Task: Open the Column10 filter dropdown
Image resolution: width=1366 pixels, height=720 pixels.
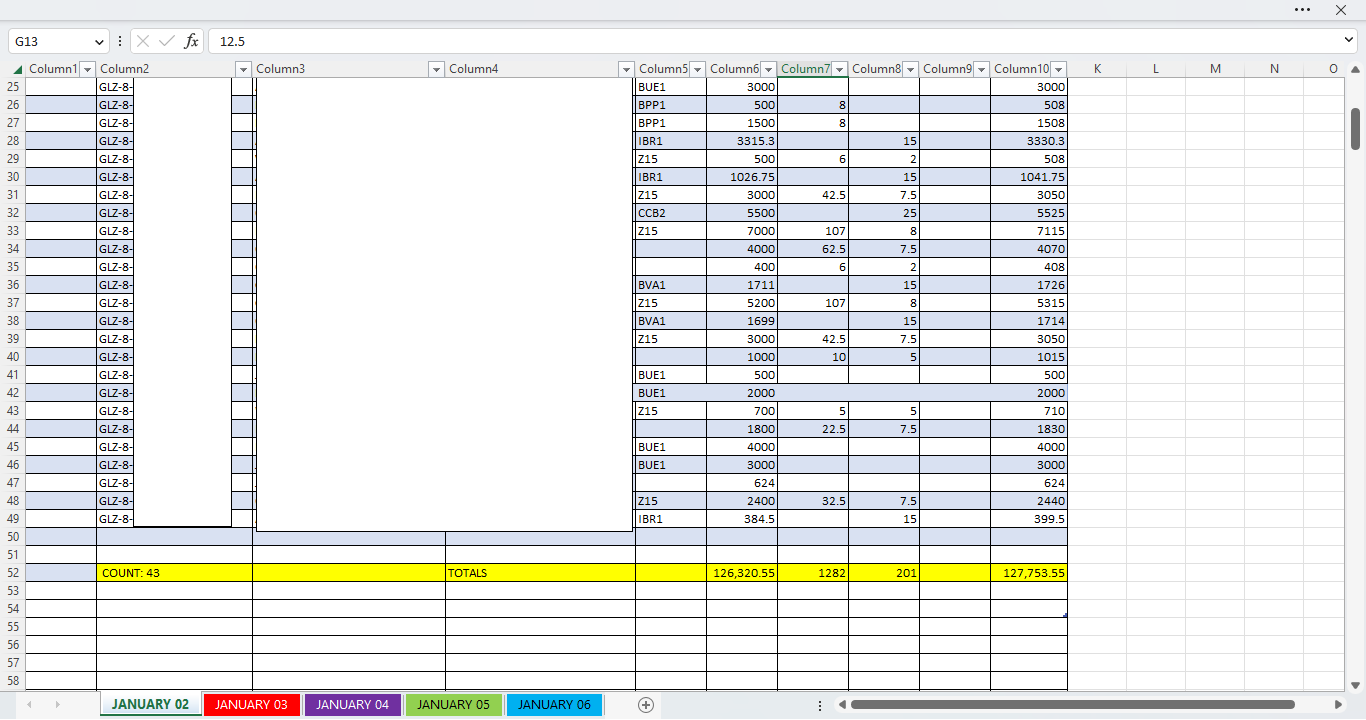Action: (x=1058, y=69)
